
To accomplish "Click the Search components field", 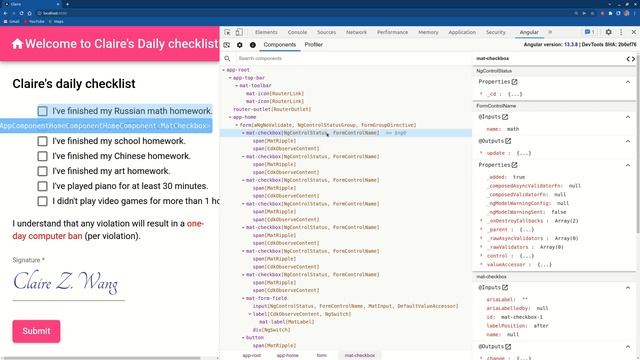I will click(353, 59).
